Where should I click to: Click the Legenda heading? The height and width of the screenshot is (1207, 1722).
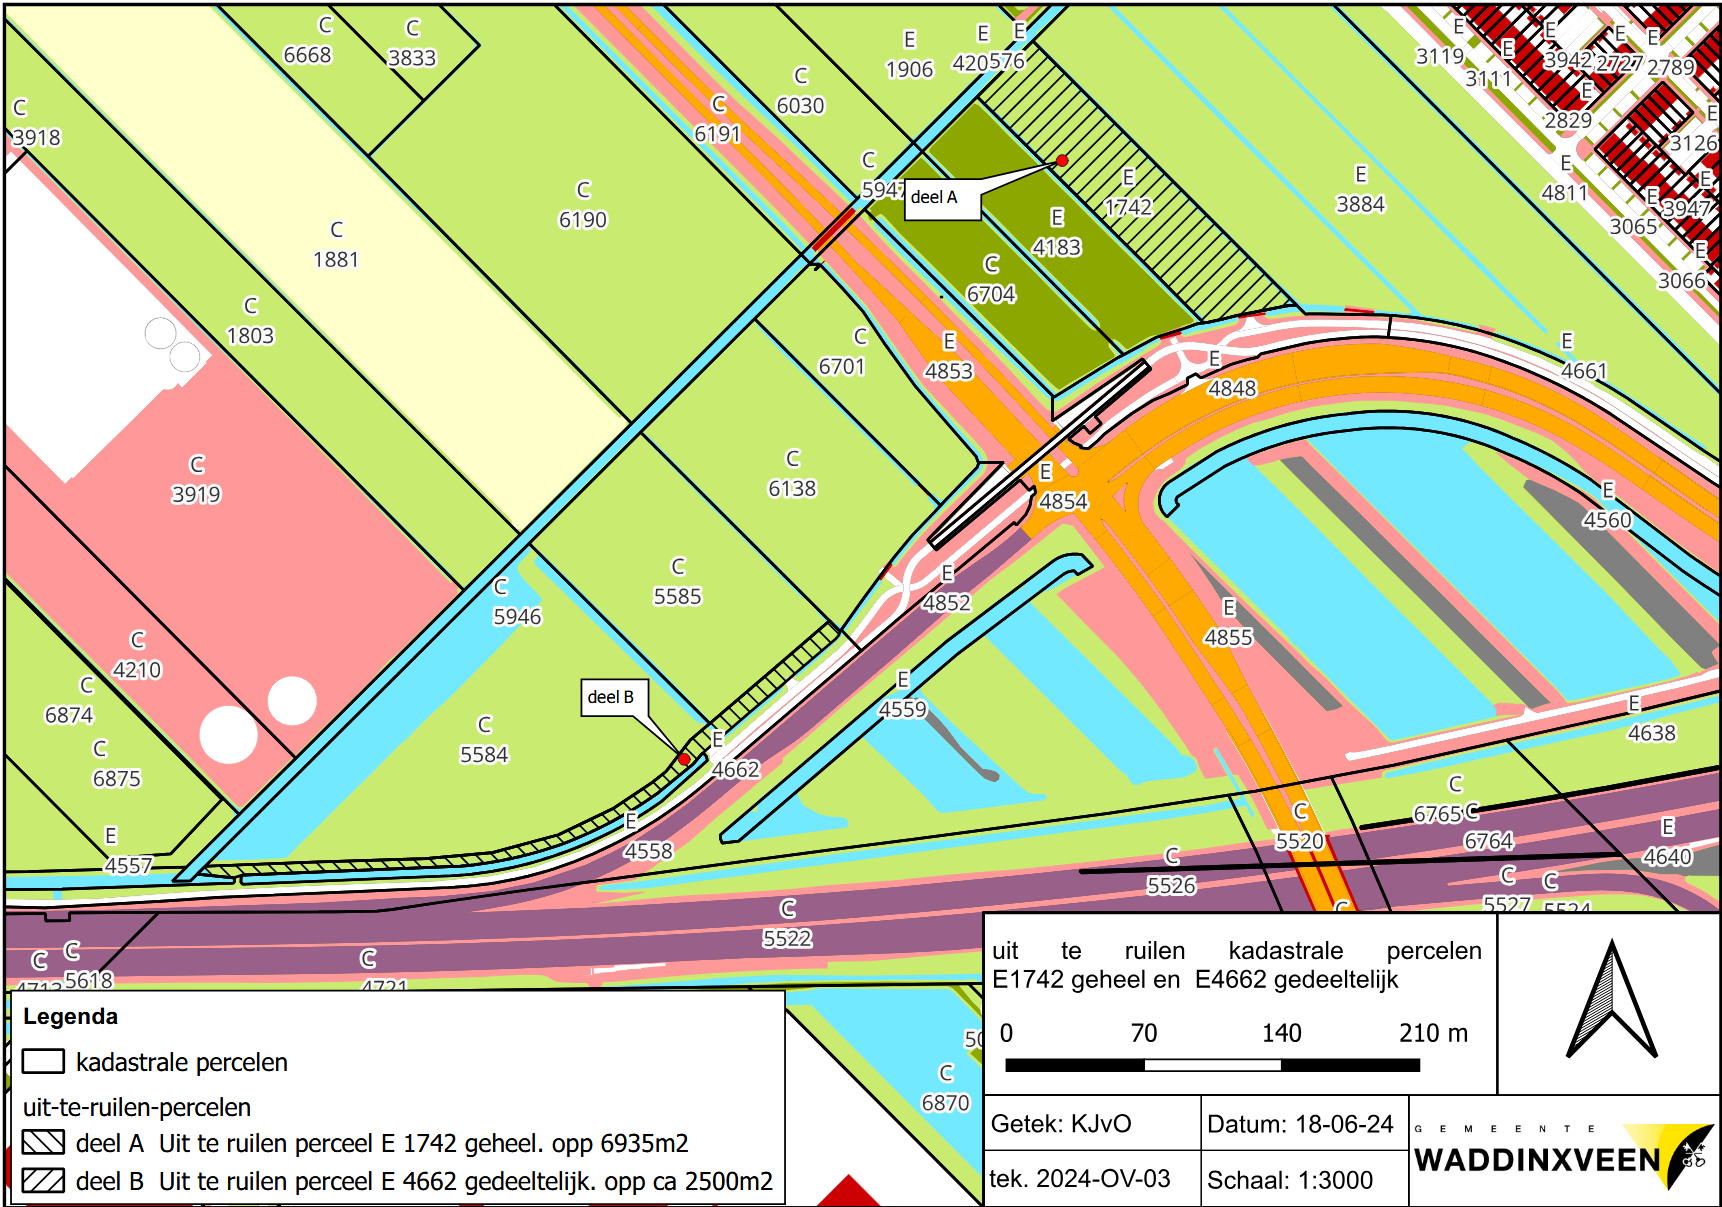point(71,1017)
